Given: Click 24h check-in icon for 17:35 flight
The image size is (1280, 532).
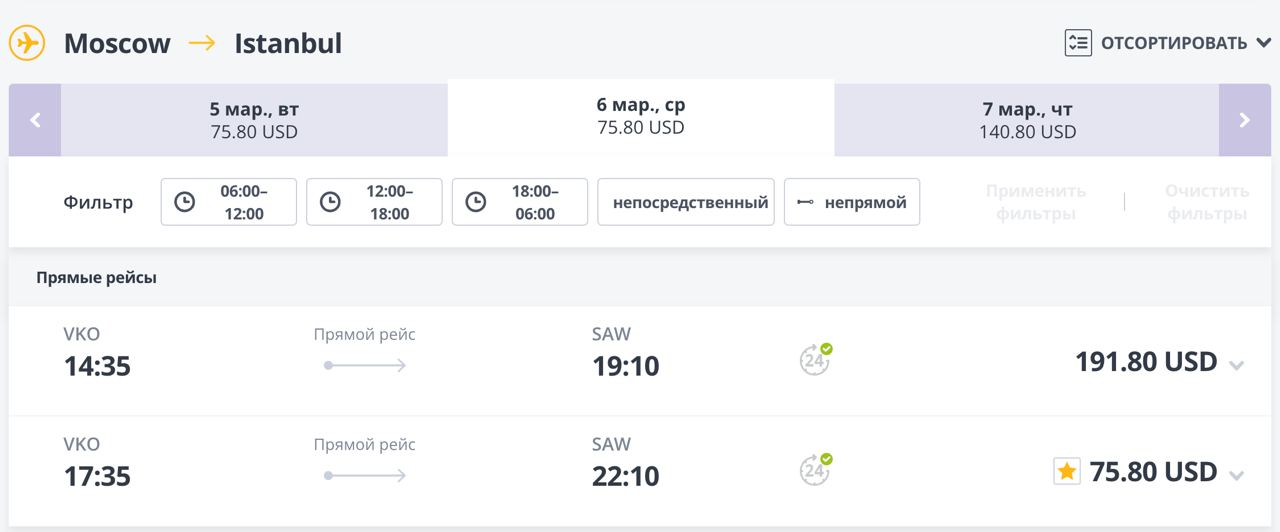Looking at the screenshot, I should coord(815,469).
